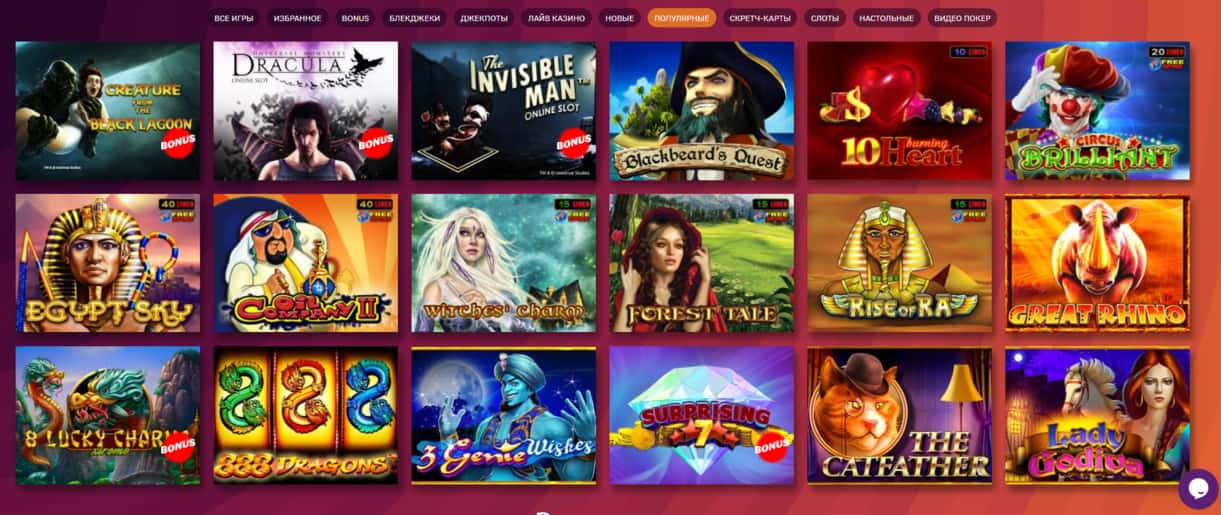Click the BONUS badge on Invisible Man
1221x515 pixels.
(573, 144)
